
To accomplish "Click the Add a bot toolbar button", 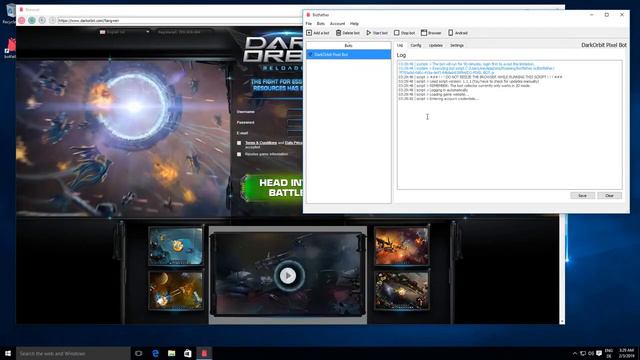I will coord(318,33).
